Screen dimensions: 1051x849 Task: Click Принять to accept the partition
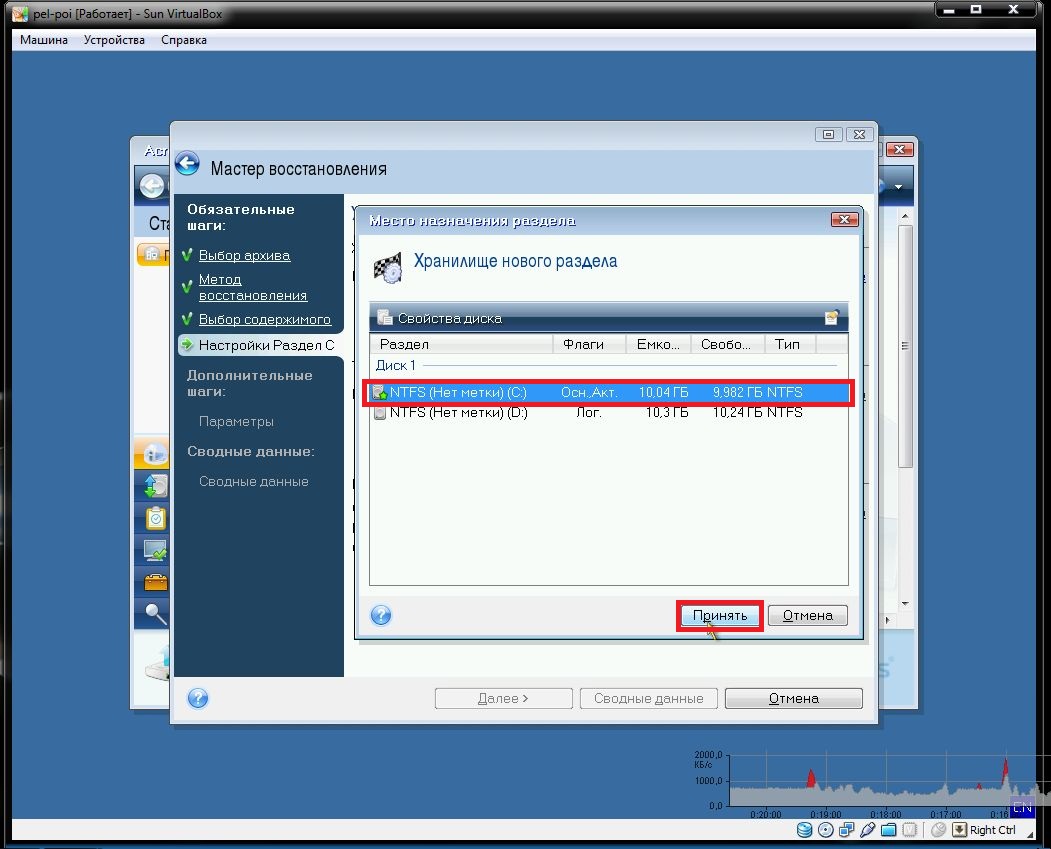720,615
